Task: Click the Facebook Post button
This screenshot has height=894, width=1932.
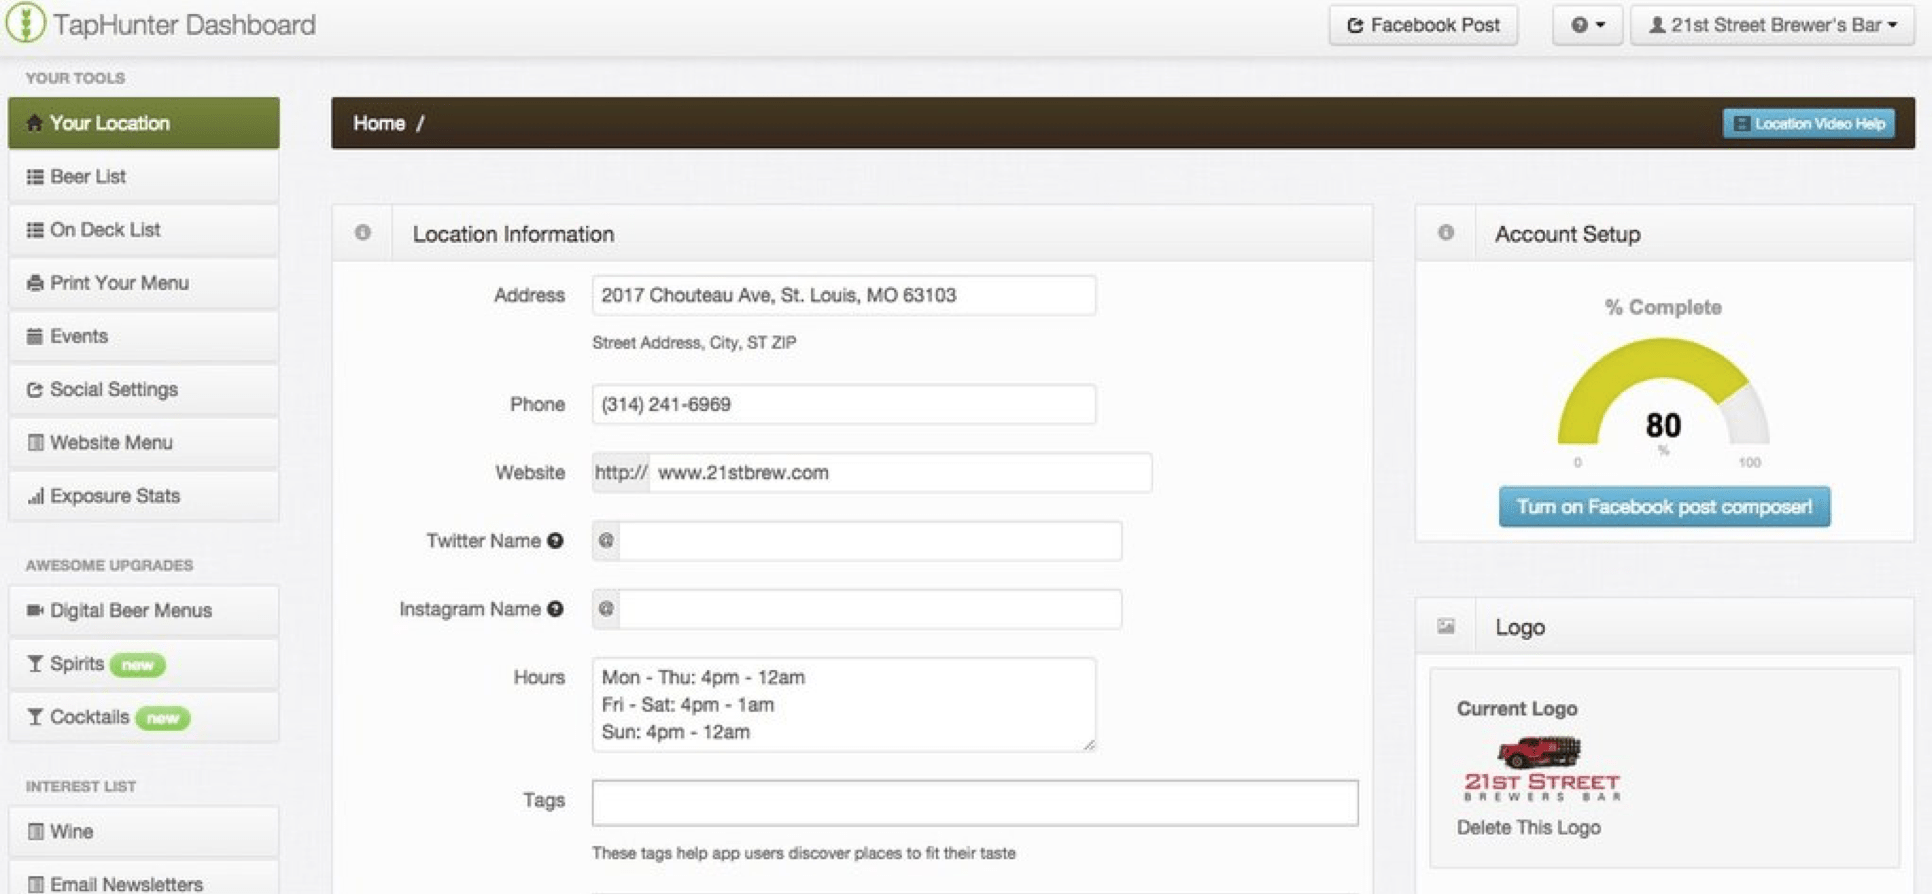Action: 1423,25
